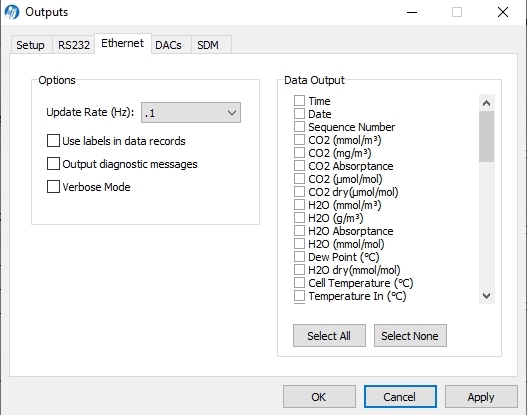Click the data list scroll up arrow
The width and height of the screenshot is (527, 415).
486,103
